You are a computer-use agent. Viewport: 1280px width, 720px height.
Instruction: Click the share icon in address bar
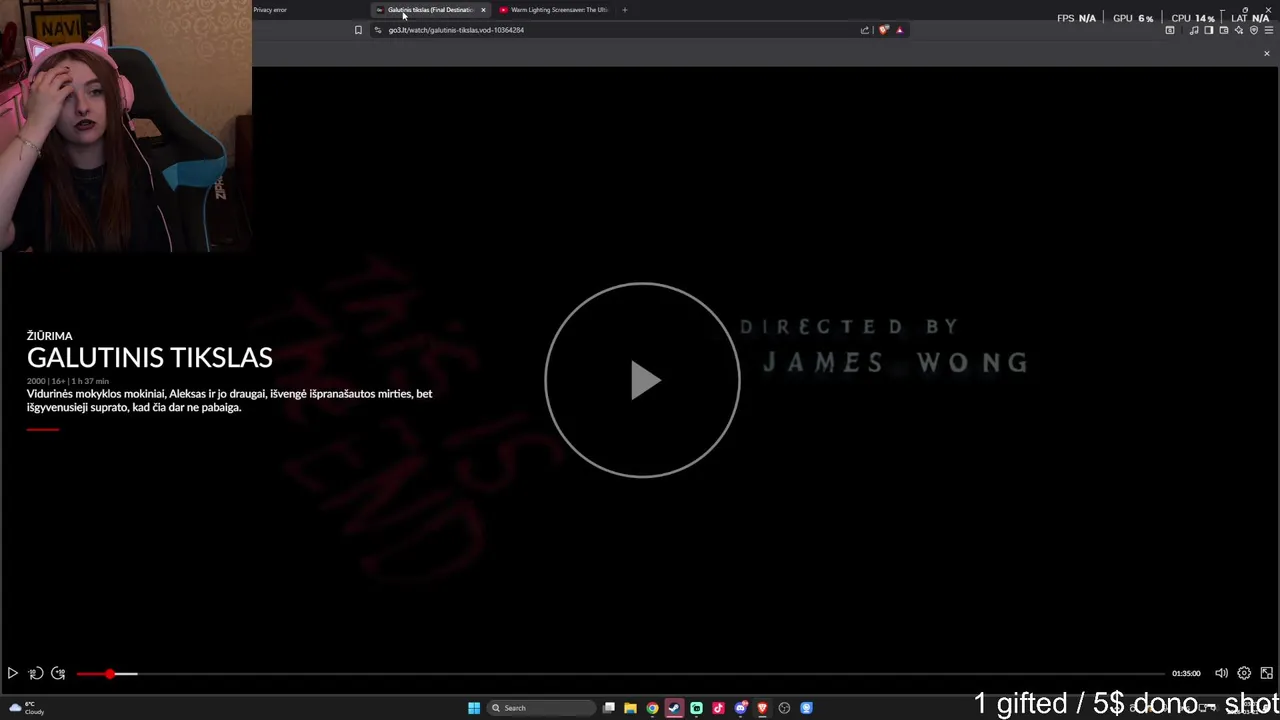(x=865, y=30)
